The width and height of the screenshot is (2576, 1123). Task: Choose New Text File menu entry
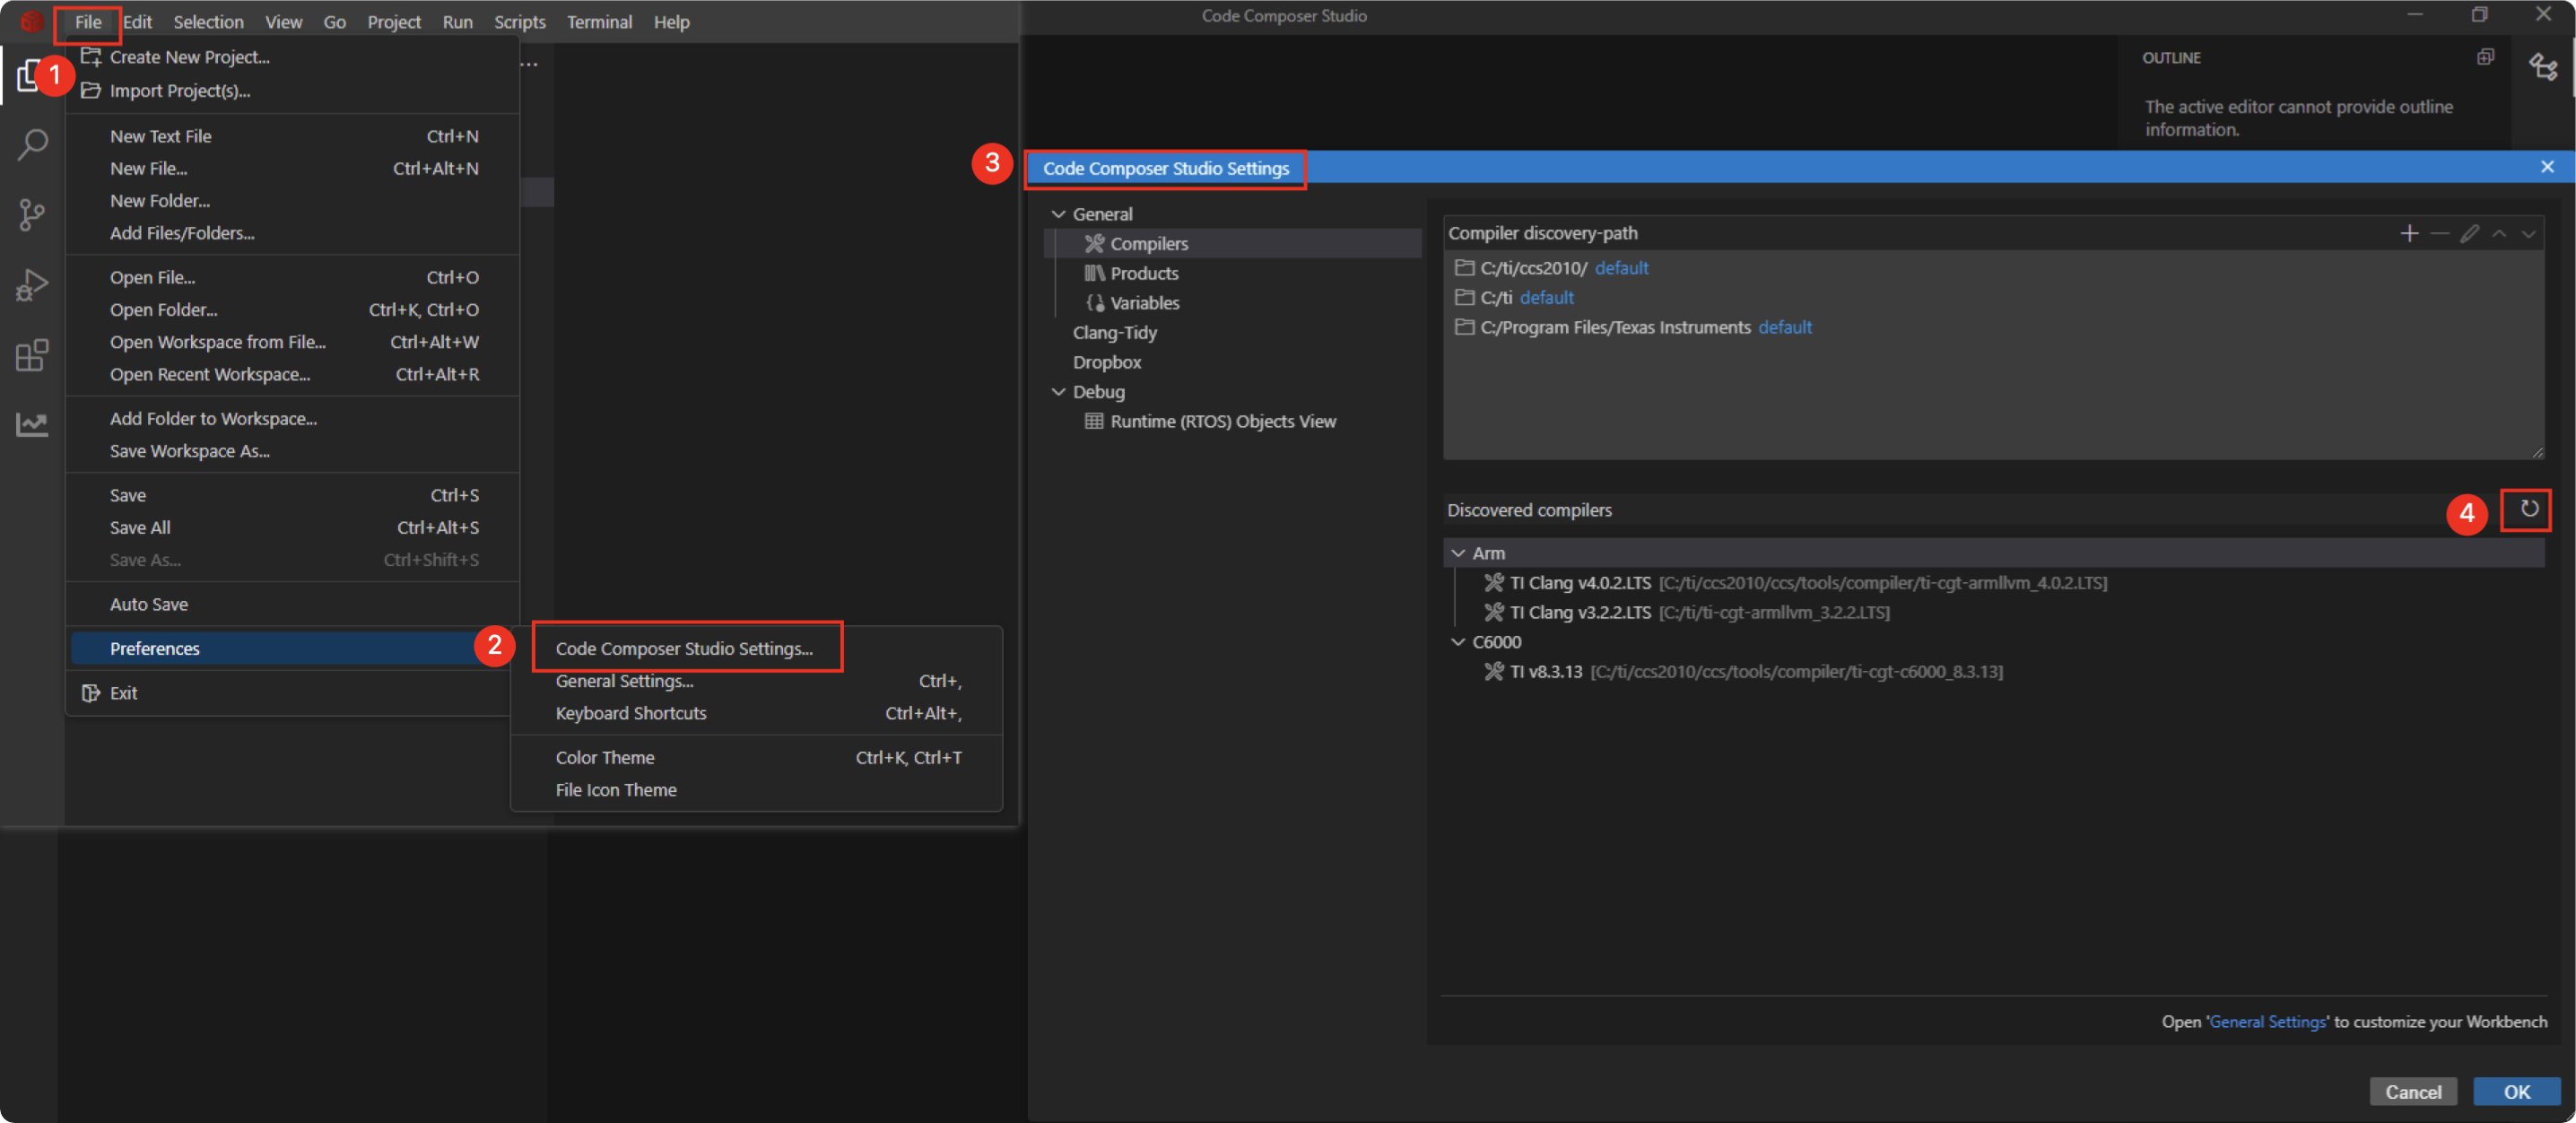pyautogui.click(x=293, y=136)
